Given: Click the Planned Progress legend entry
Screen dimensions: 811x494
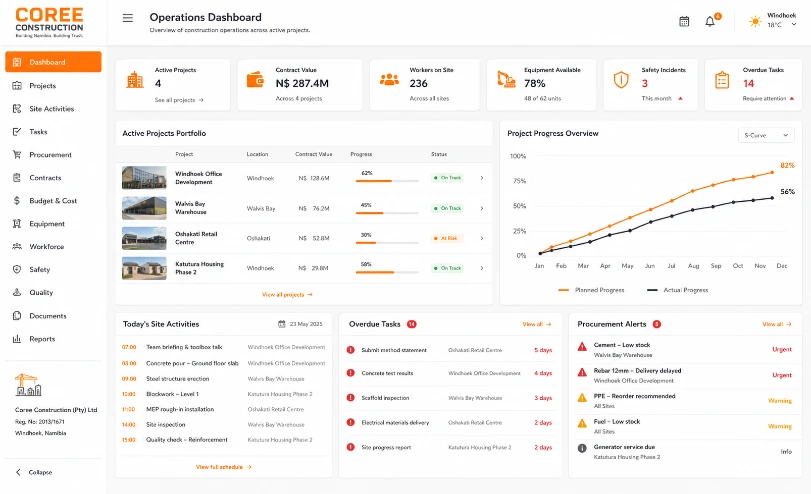Looking at the screenshot, I should [591, 290].
